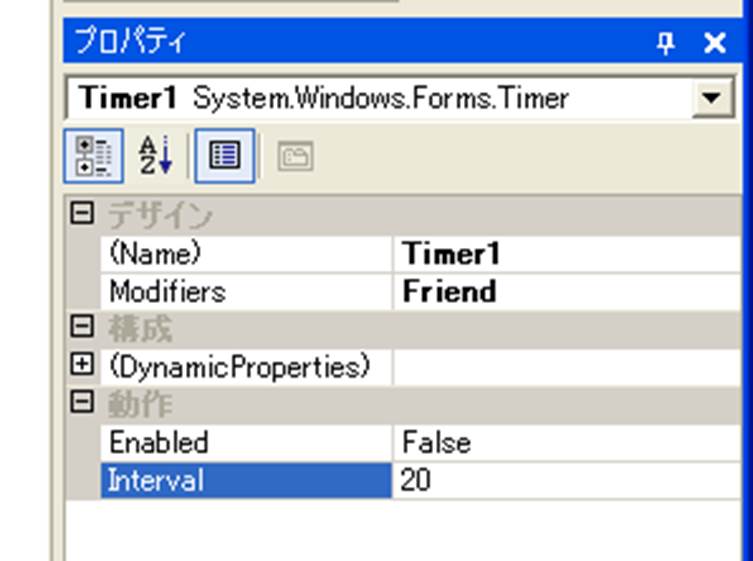Sort properties alphabetically with A-Z icon

pyautogui.click(x=155, y=156)
